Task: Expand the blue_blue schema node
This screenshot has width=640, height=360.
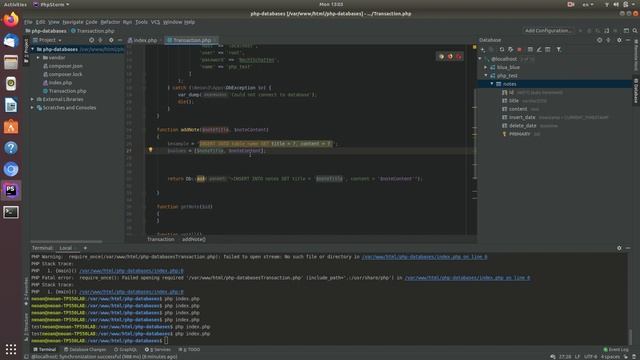Action: [x=486, y=67]
